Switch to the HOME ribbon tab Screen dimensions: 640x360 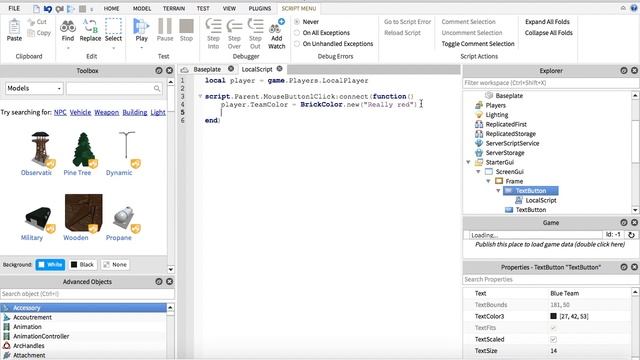[111, 8]
